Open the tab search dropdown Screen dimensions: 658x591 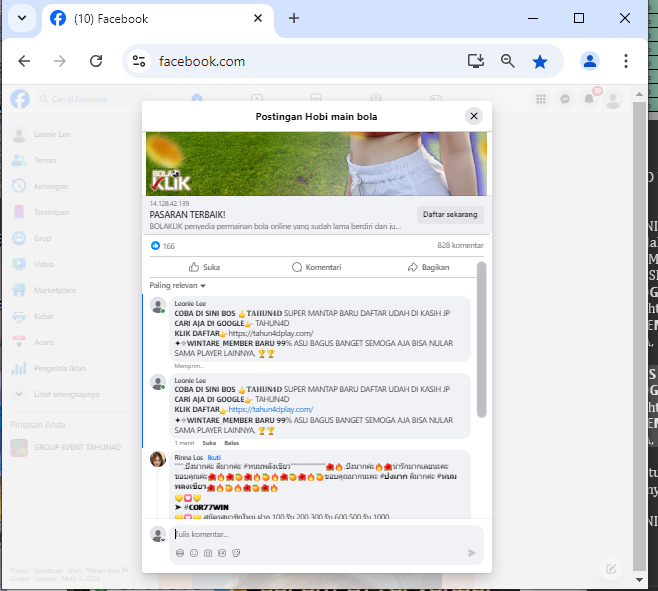pos(22,18)
